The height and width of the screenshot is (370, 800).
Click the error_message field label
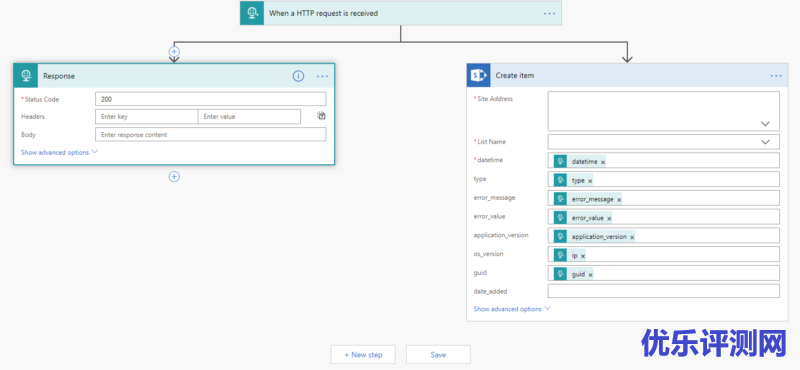[x=493, y=198]
